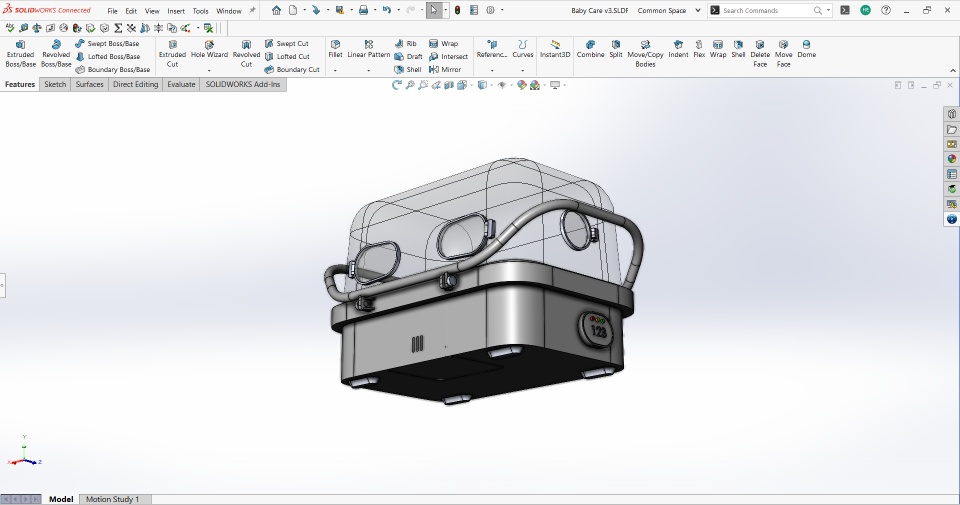The width and height of the screenshot is (960, 505).
Task: Open the Motion Study 1 tab
Action: [112, 499]
